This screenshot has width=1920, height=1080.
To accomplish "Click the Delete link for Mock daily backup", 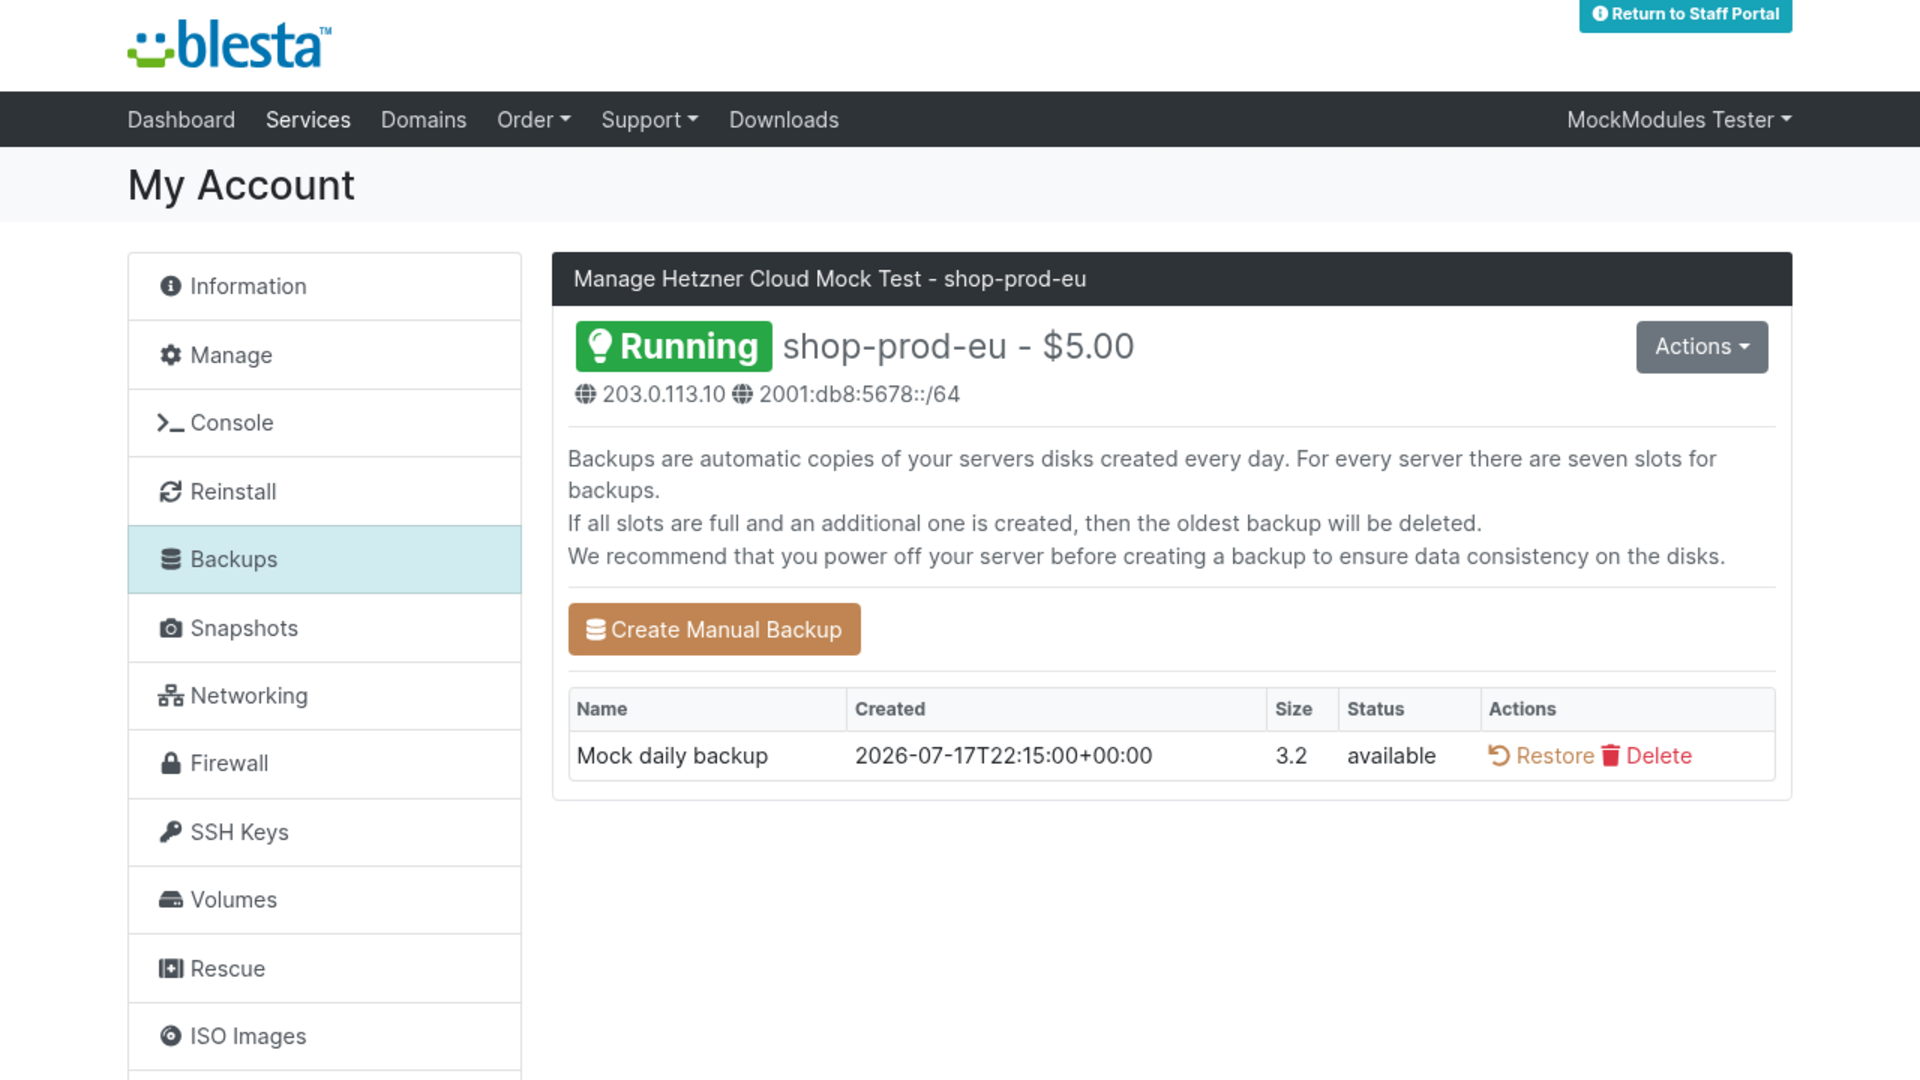I will tap(1647, 756).
